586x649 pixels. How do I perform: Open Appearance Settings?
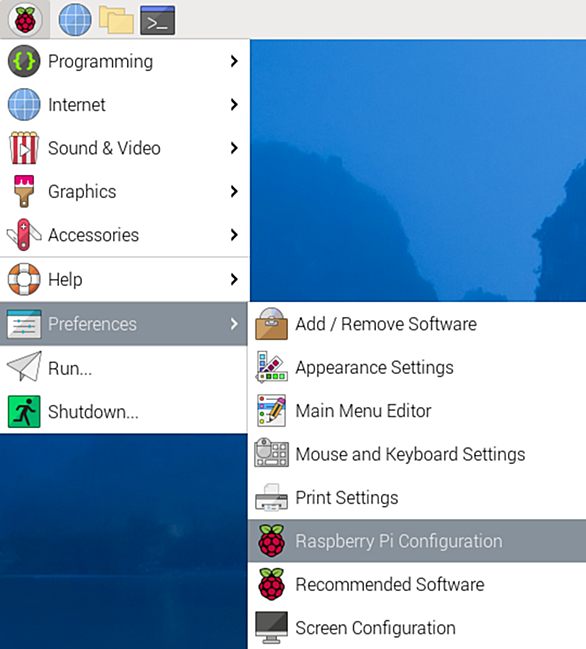tap(417, 367)
